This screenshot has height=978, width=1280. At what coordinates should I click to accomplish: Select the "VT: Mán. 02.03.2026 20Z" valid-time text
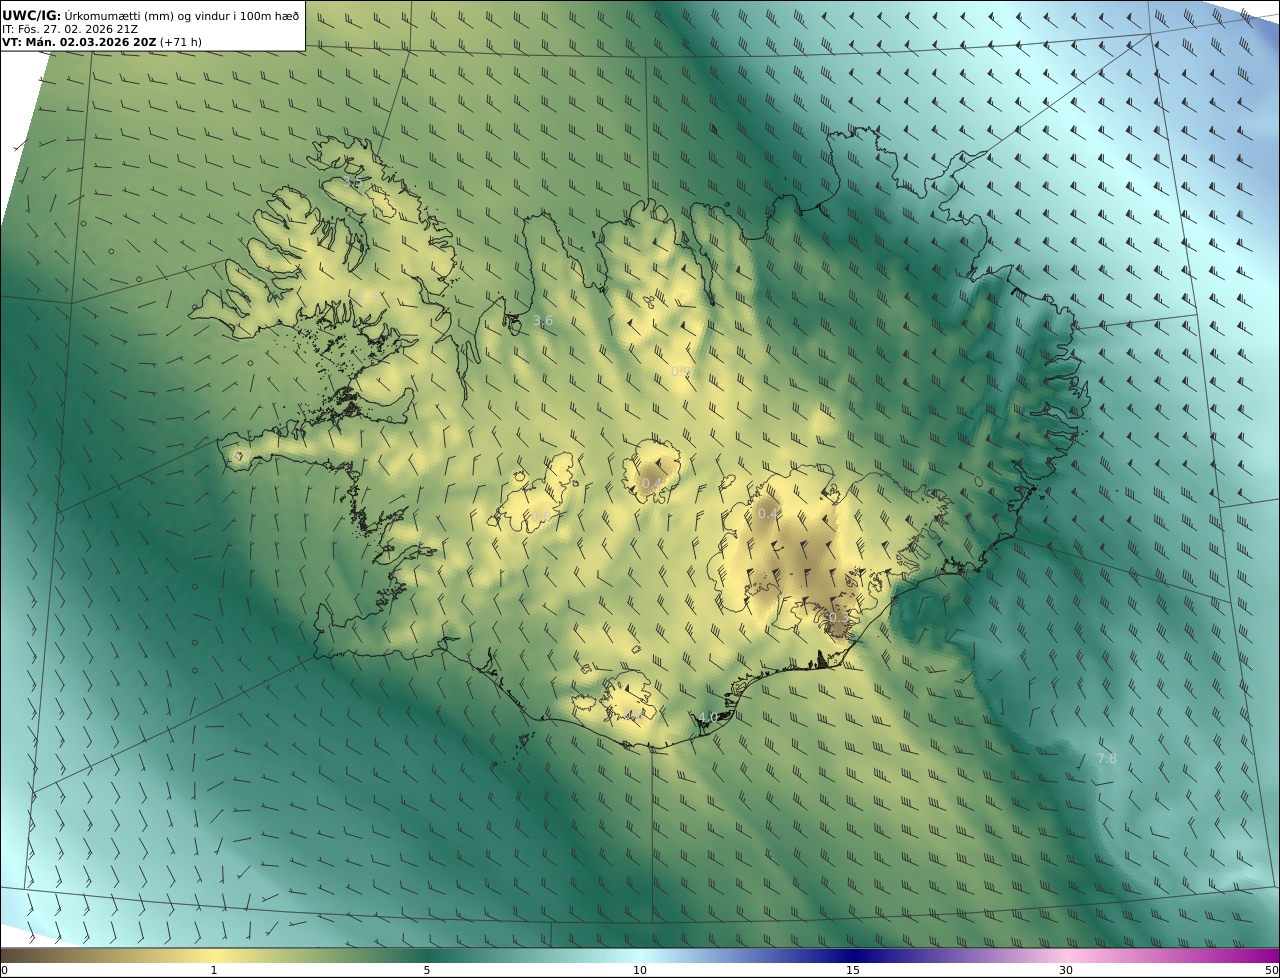[79, 43]
